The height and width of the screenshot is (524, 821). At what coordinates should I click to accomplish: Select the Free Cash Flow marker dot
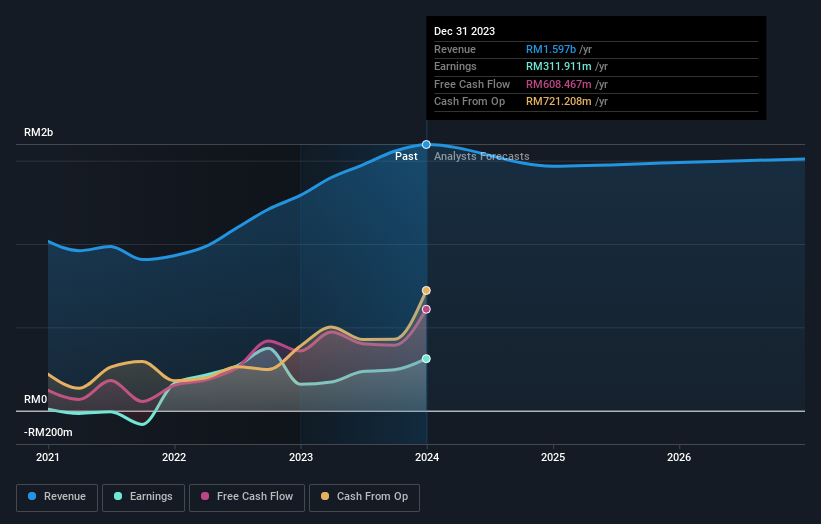click(x=426, y=309)
